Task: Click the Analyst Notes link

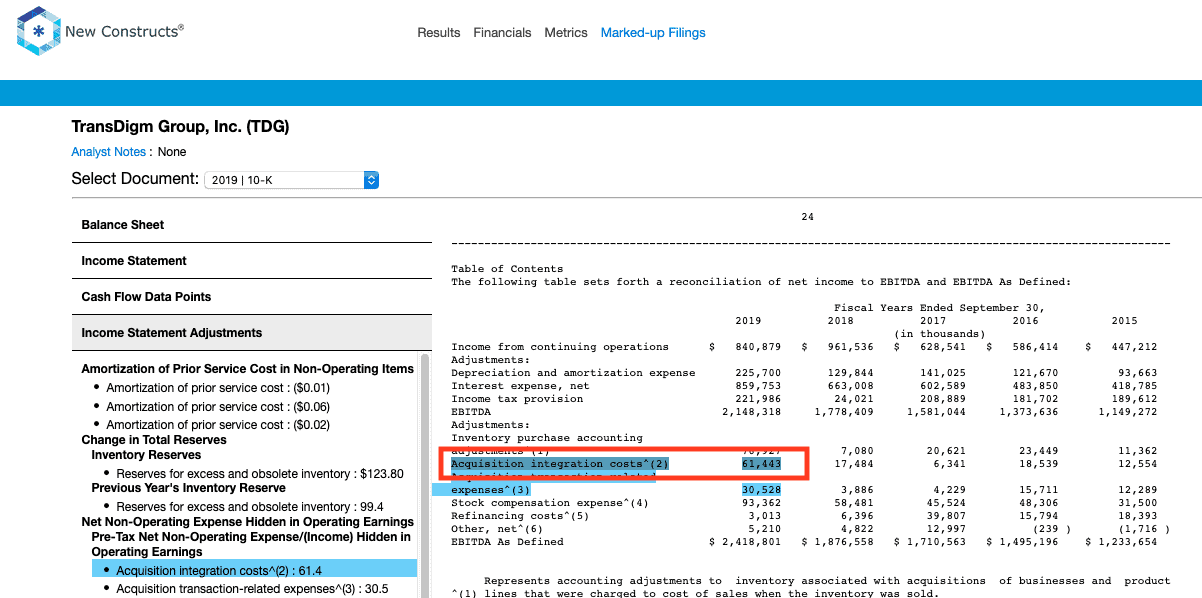Action: [109, 152]
